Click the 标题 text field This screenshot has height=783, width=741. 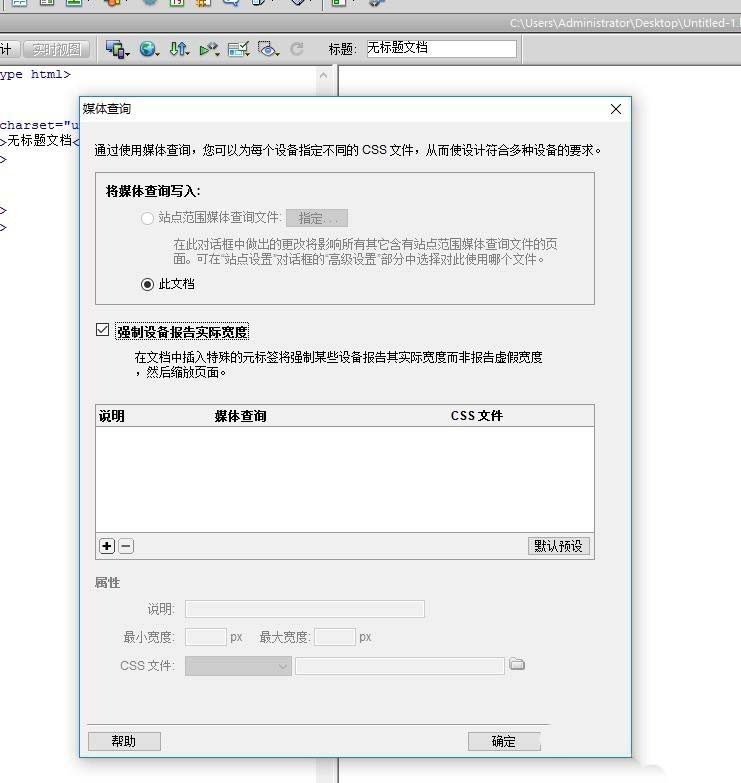tap(441, 49)
